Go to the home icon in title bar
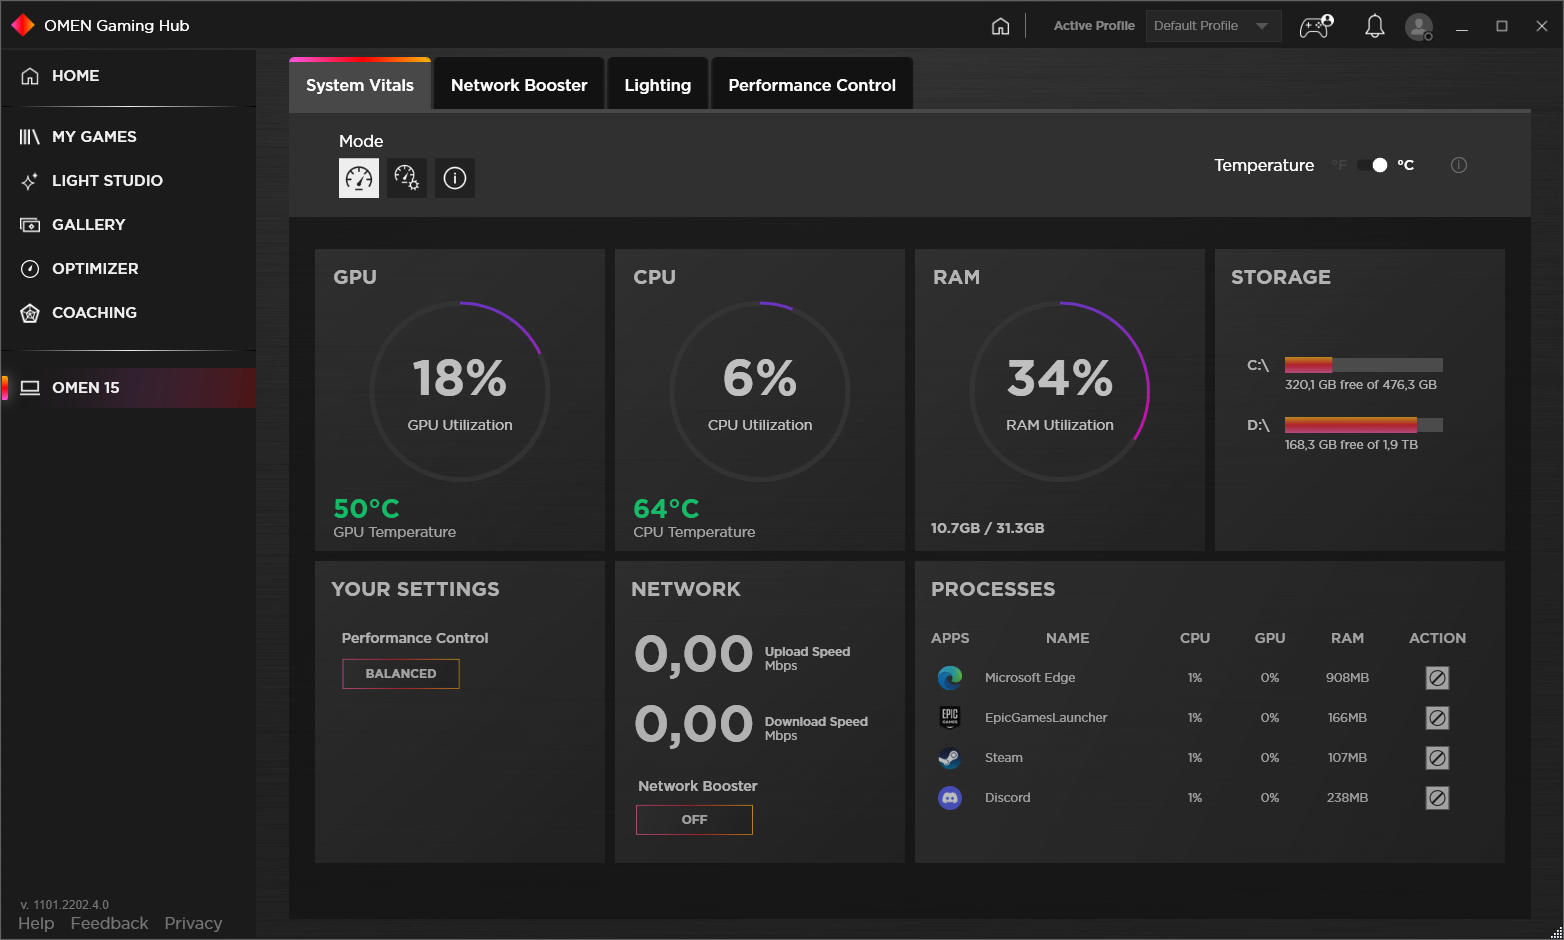Image resolution: width=1564 pixels, height=940 pixels. 1000,26
